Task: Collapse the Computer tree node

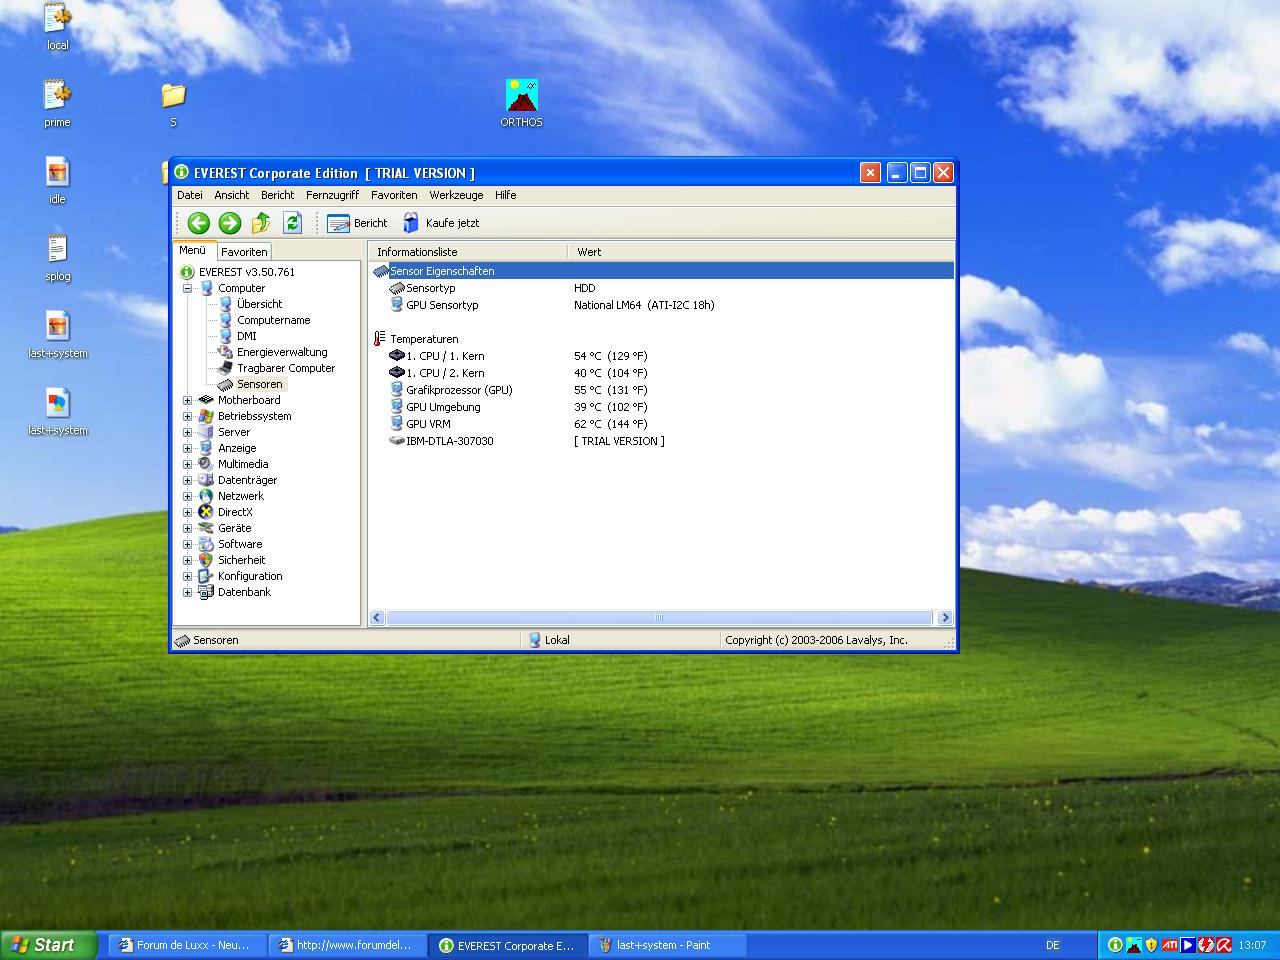Action: pyautogui.click(x=187, y=288)
